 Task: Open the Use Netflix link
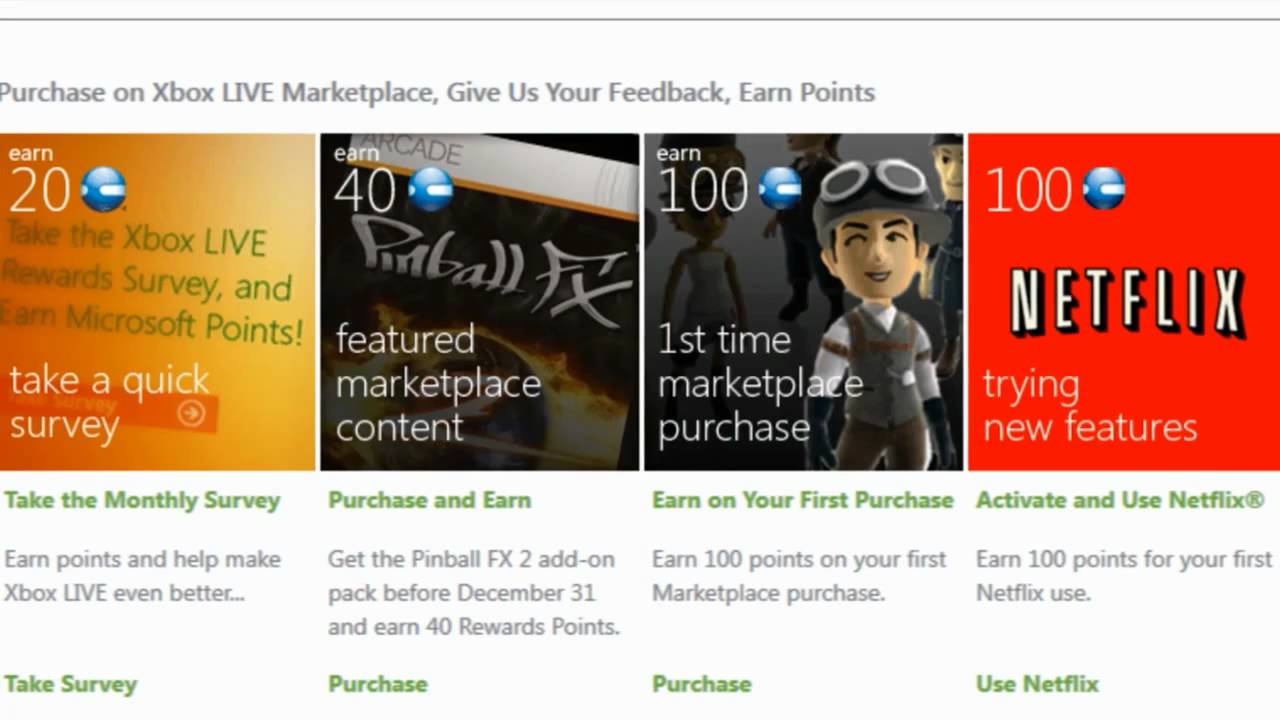click(x=1037, y=684)
